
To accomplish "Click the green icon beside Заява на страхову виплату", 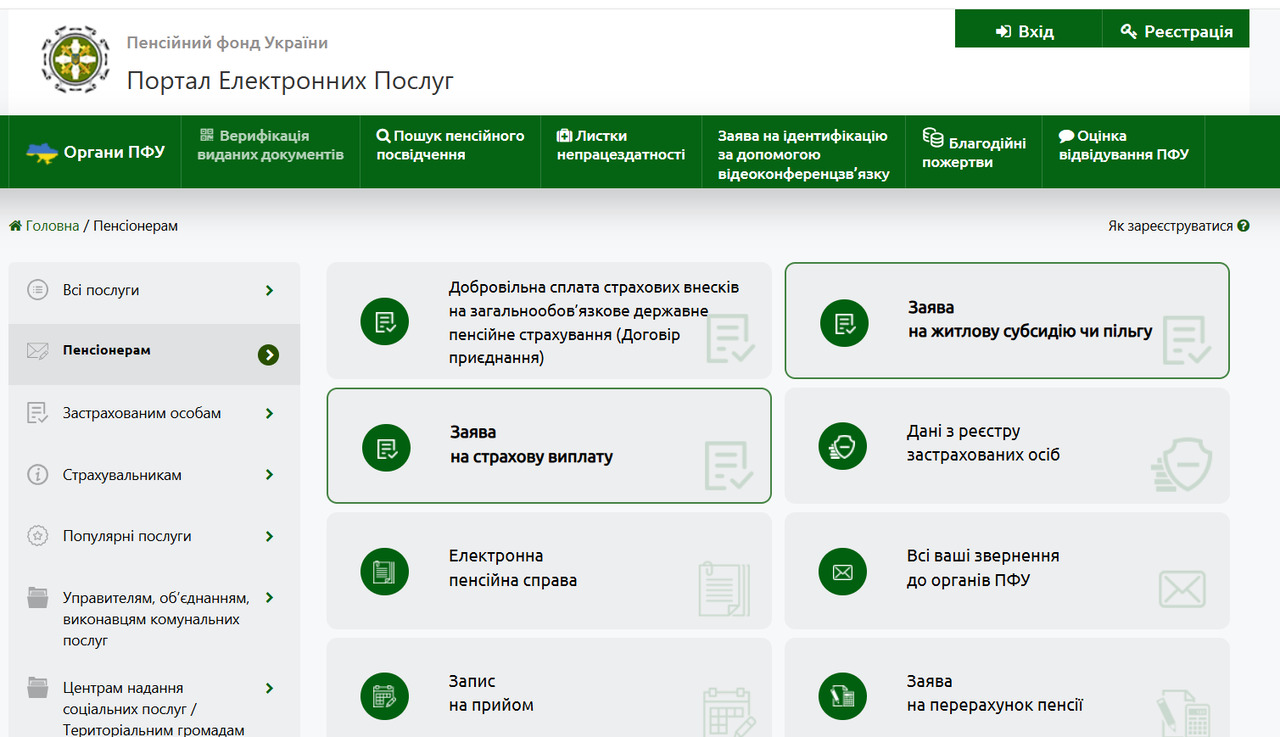I will coord(386,447).
